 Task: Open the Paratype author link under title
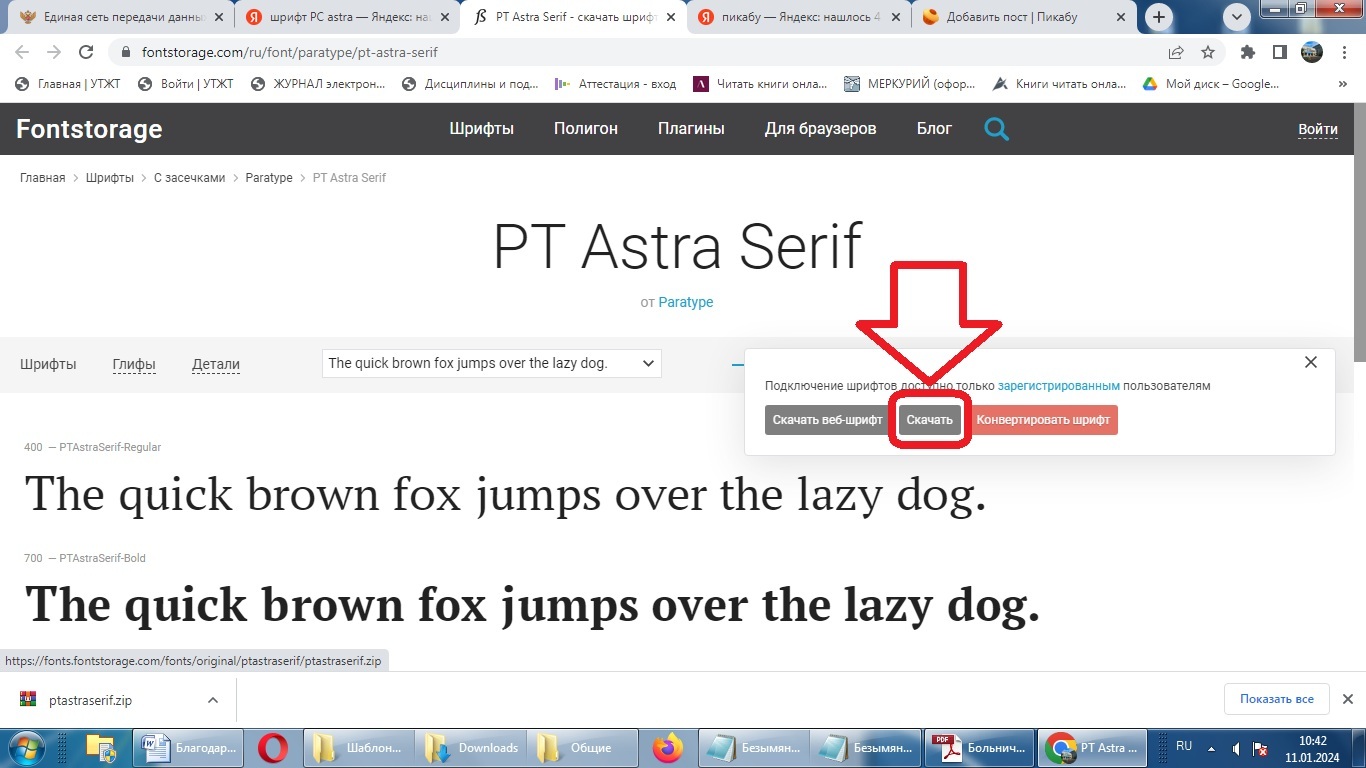[686, 302]
